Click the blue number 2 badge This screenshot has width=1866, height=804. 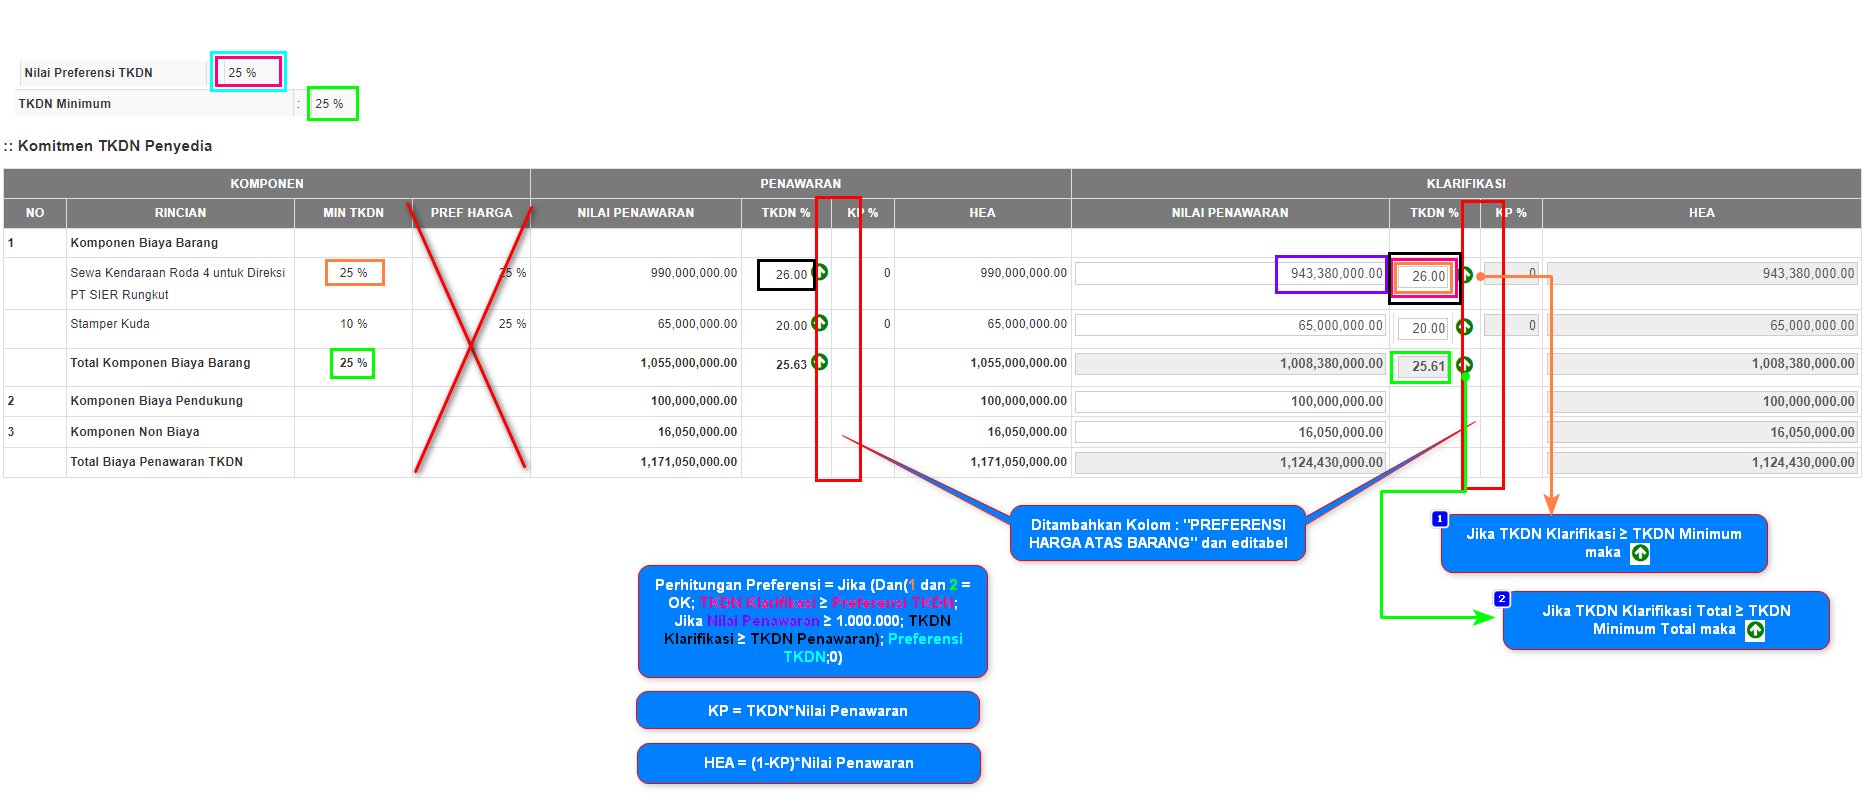(1501, 599)
